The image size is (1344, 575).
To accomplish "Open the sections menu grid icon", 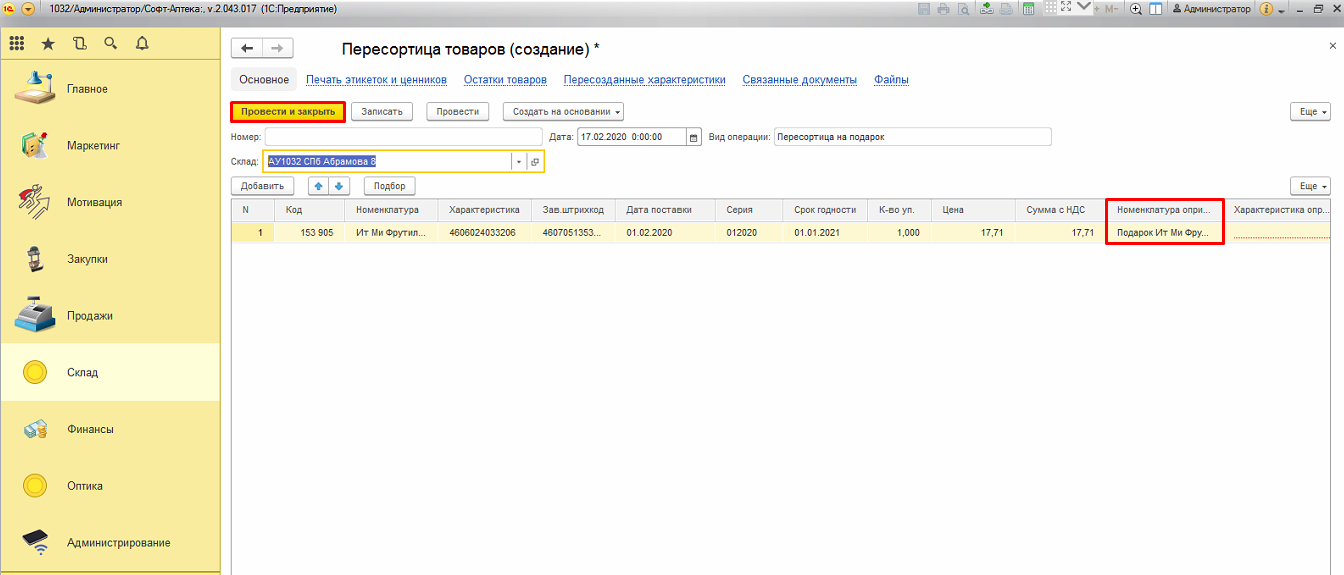I will 17,44.
